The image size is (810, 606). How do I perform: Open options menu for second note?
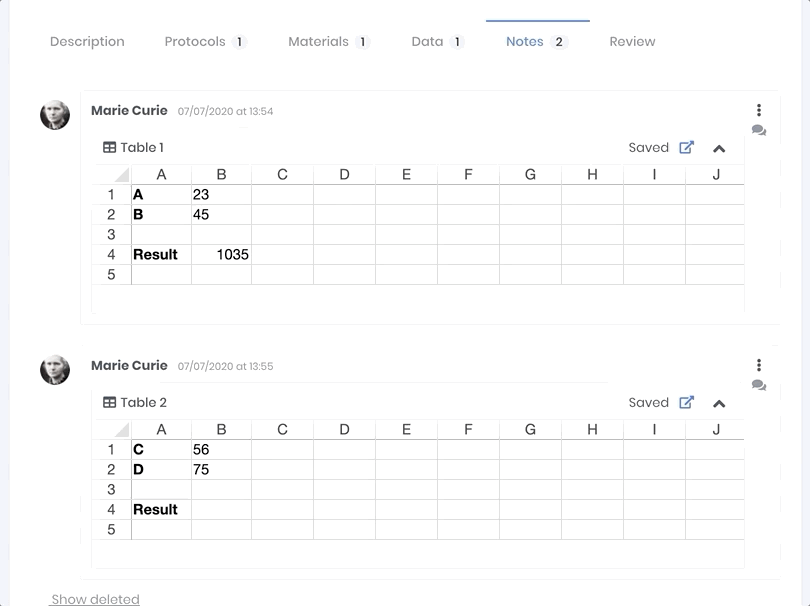point(759,365)
